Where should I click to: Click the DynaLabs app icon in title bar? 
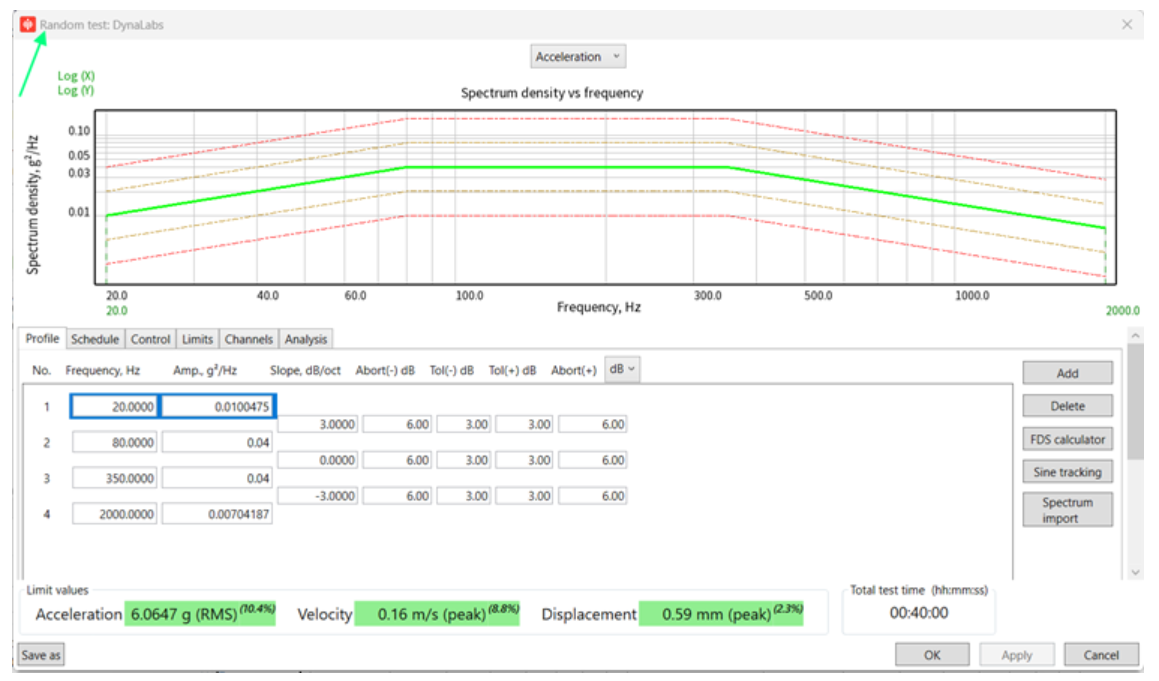click(28, 25)
